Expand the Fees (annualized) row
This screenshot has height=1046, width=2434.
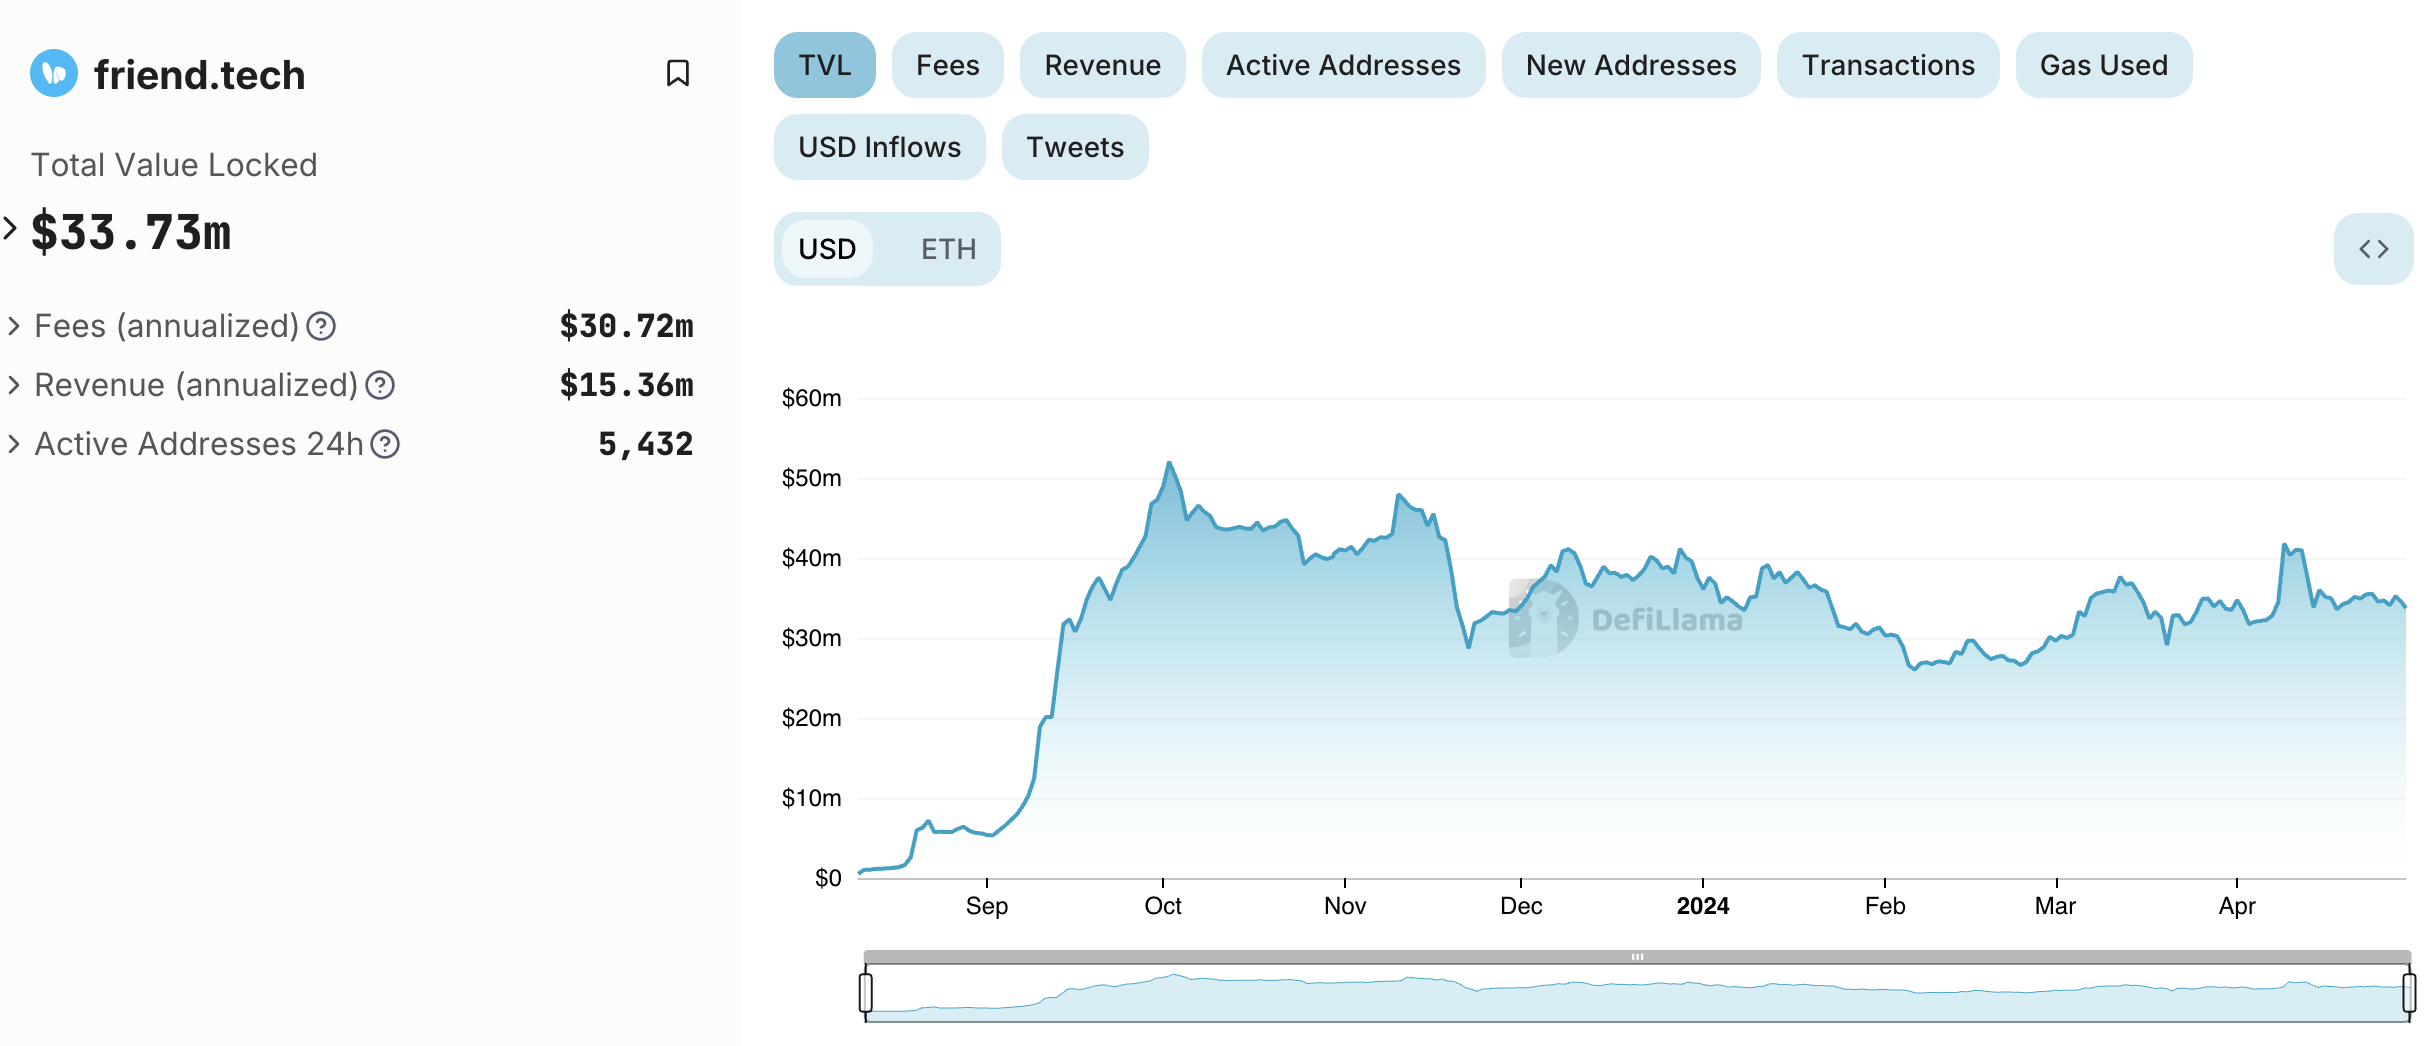[x=14, y=326]
